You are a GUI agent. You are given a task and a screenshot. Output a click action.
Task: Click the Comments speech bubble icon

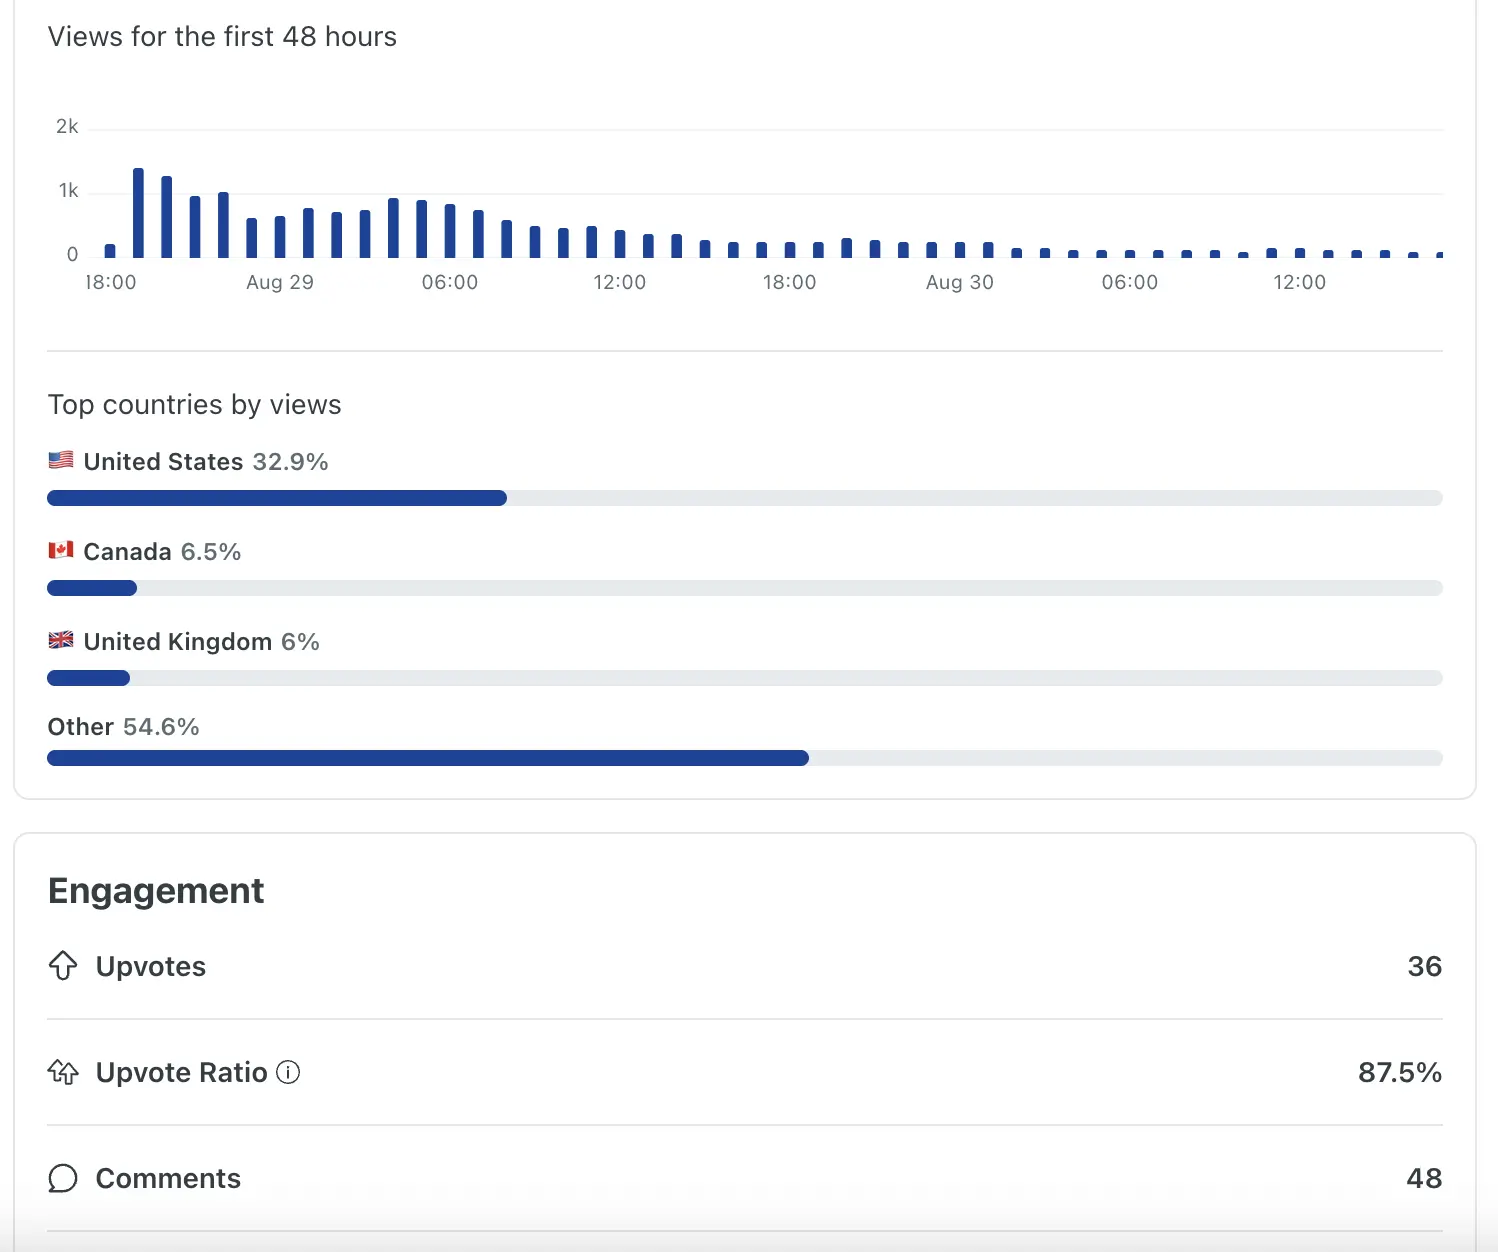click(63, 1178)
